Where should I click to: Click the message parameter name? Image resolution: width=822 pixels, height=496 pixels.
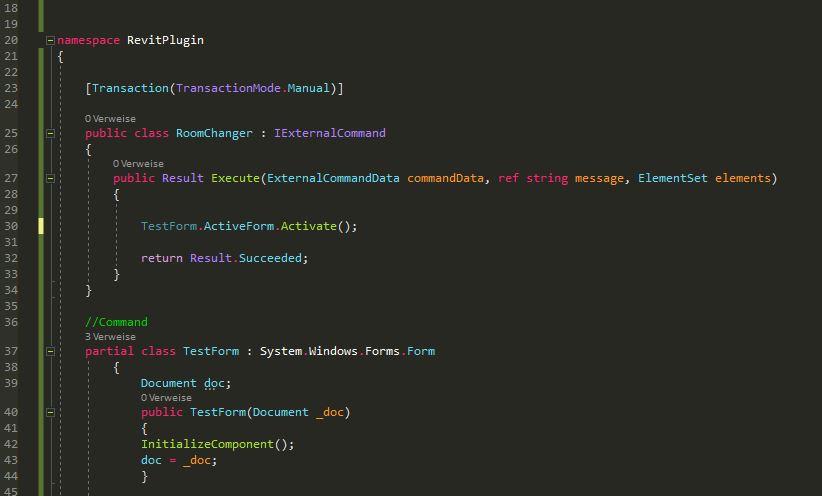click(x=599, y=178)
